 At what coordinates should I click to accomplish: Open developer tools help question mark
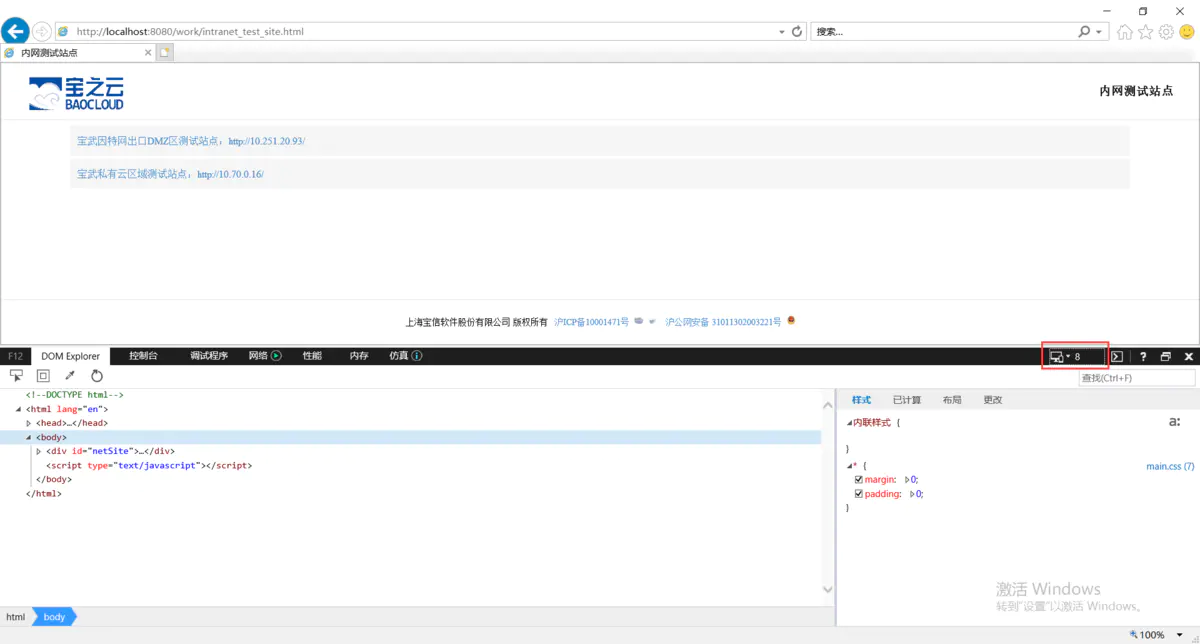pyautogui.click(x=1143, y=357)
